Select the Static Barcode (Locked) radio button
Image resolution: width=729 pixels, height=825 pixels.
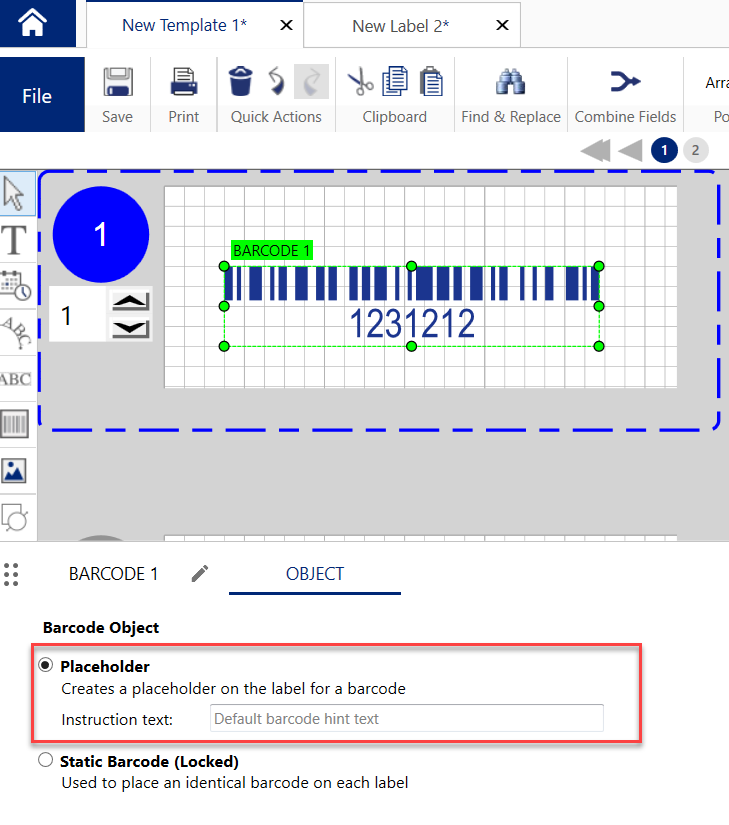click(x=46, y=760)
